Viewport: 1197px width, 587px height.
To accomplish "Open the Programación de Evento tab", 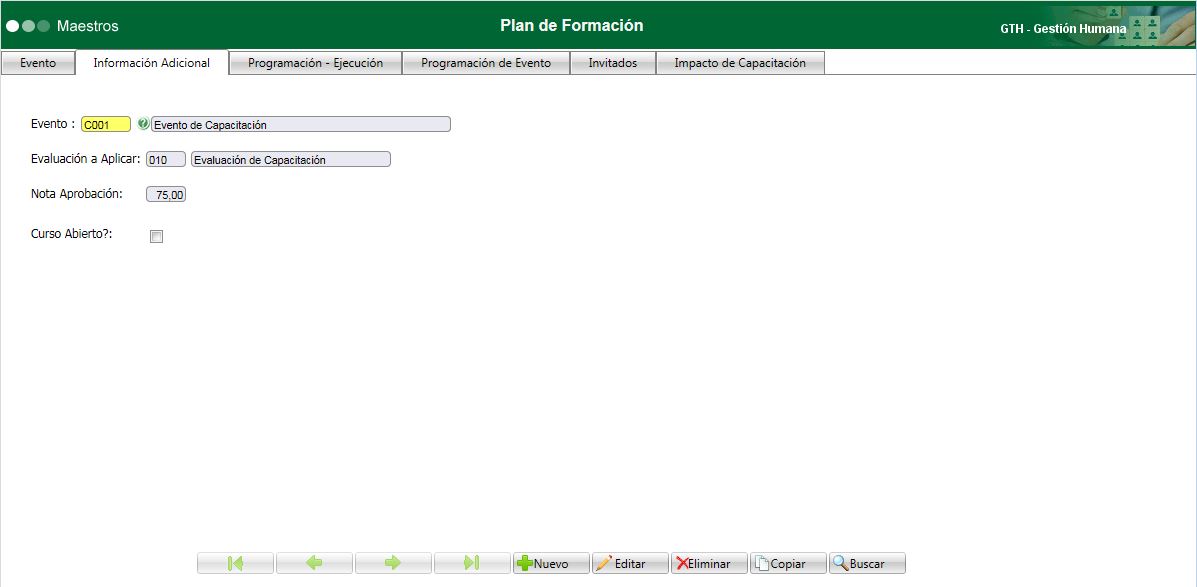I will coord(486,63).
